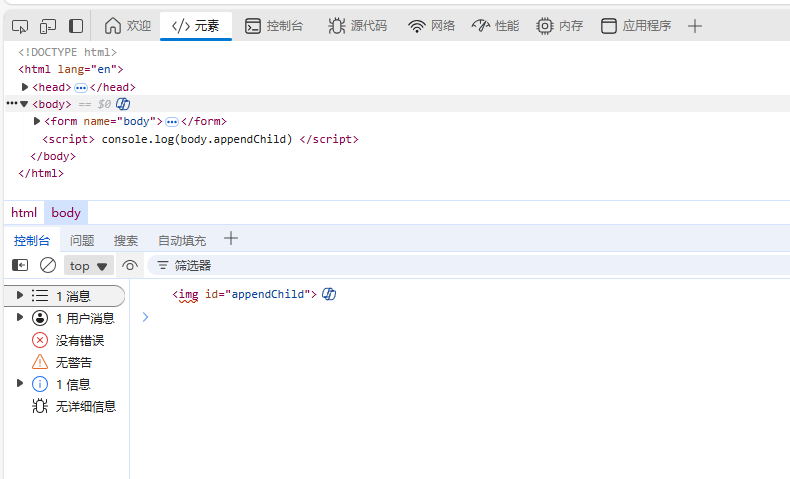The width and height of the screenshot is (790, 479).
Task: Select the <html lang="en"> line
Action: (x=71, y=69)
